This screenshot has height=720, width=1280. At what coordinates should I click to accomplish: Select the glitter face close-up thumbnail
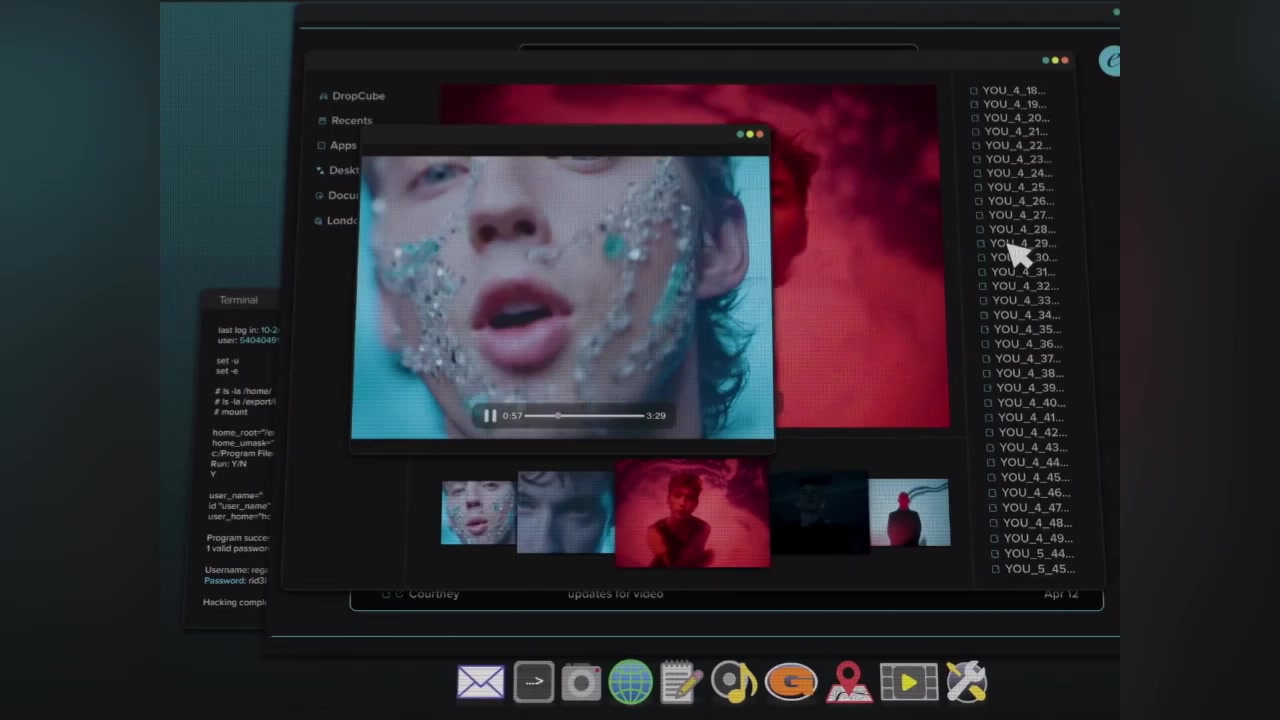(x=479, y=512)
